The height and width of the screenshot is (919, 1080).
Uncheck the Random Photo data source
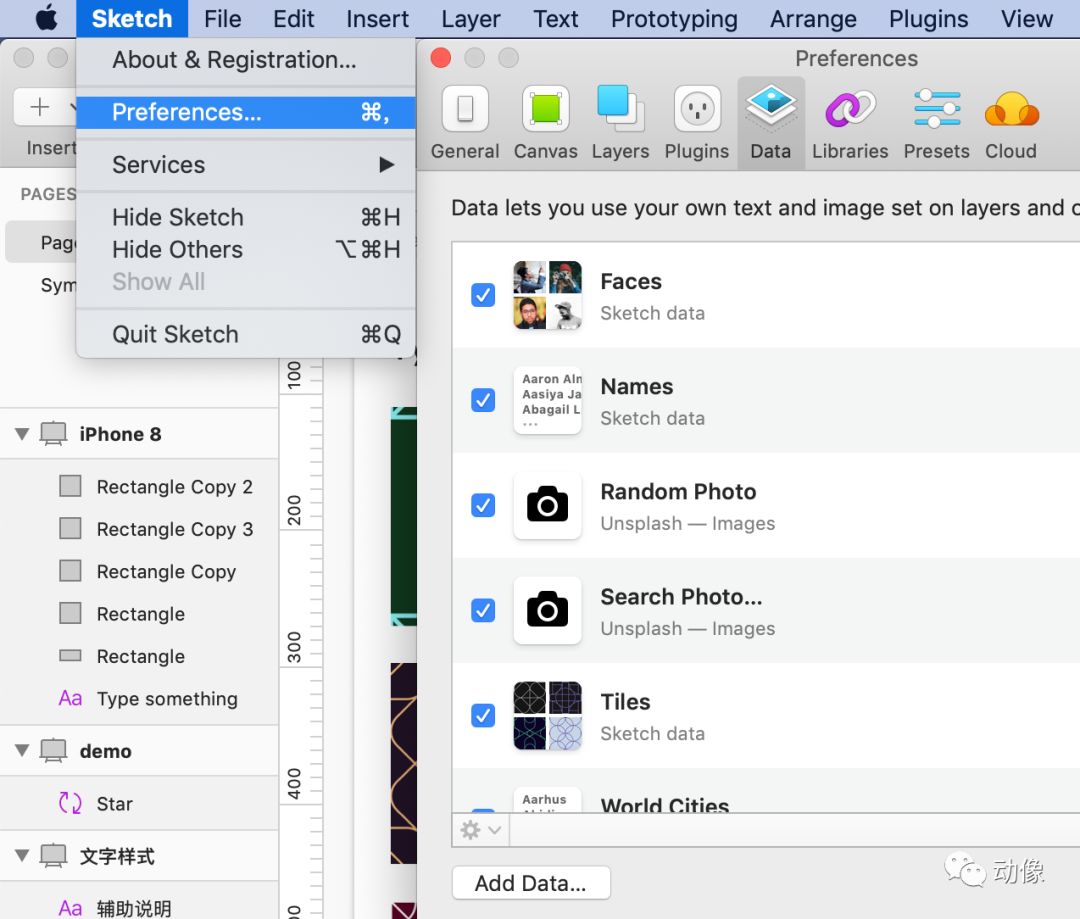pyautogui.click(x=483, y=505)
